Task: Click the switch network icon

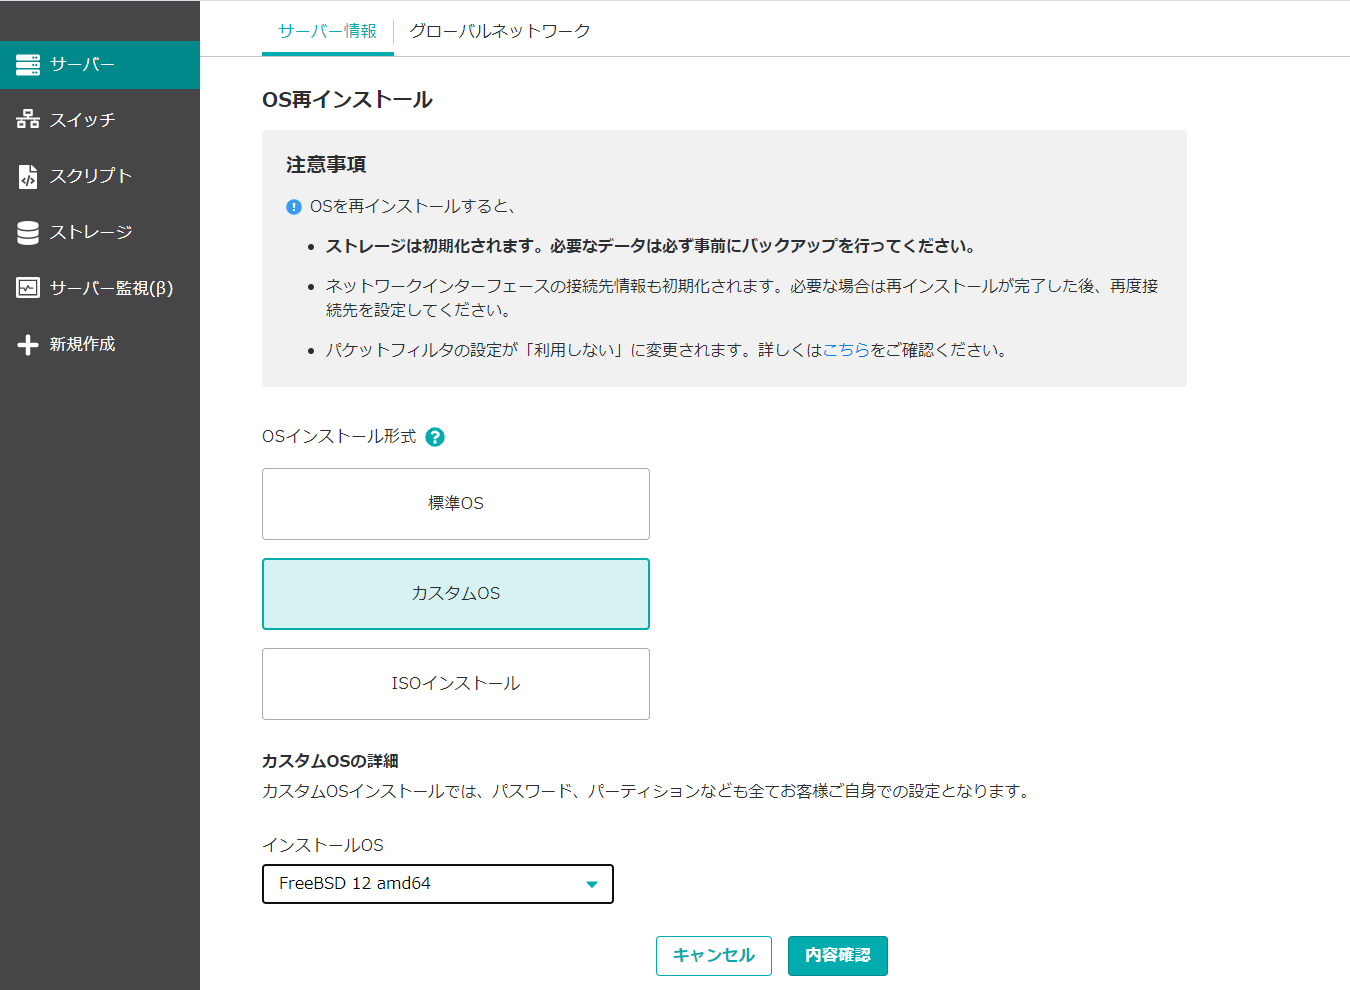Action: pos(28,120)
